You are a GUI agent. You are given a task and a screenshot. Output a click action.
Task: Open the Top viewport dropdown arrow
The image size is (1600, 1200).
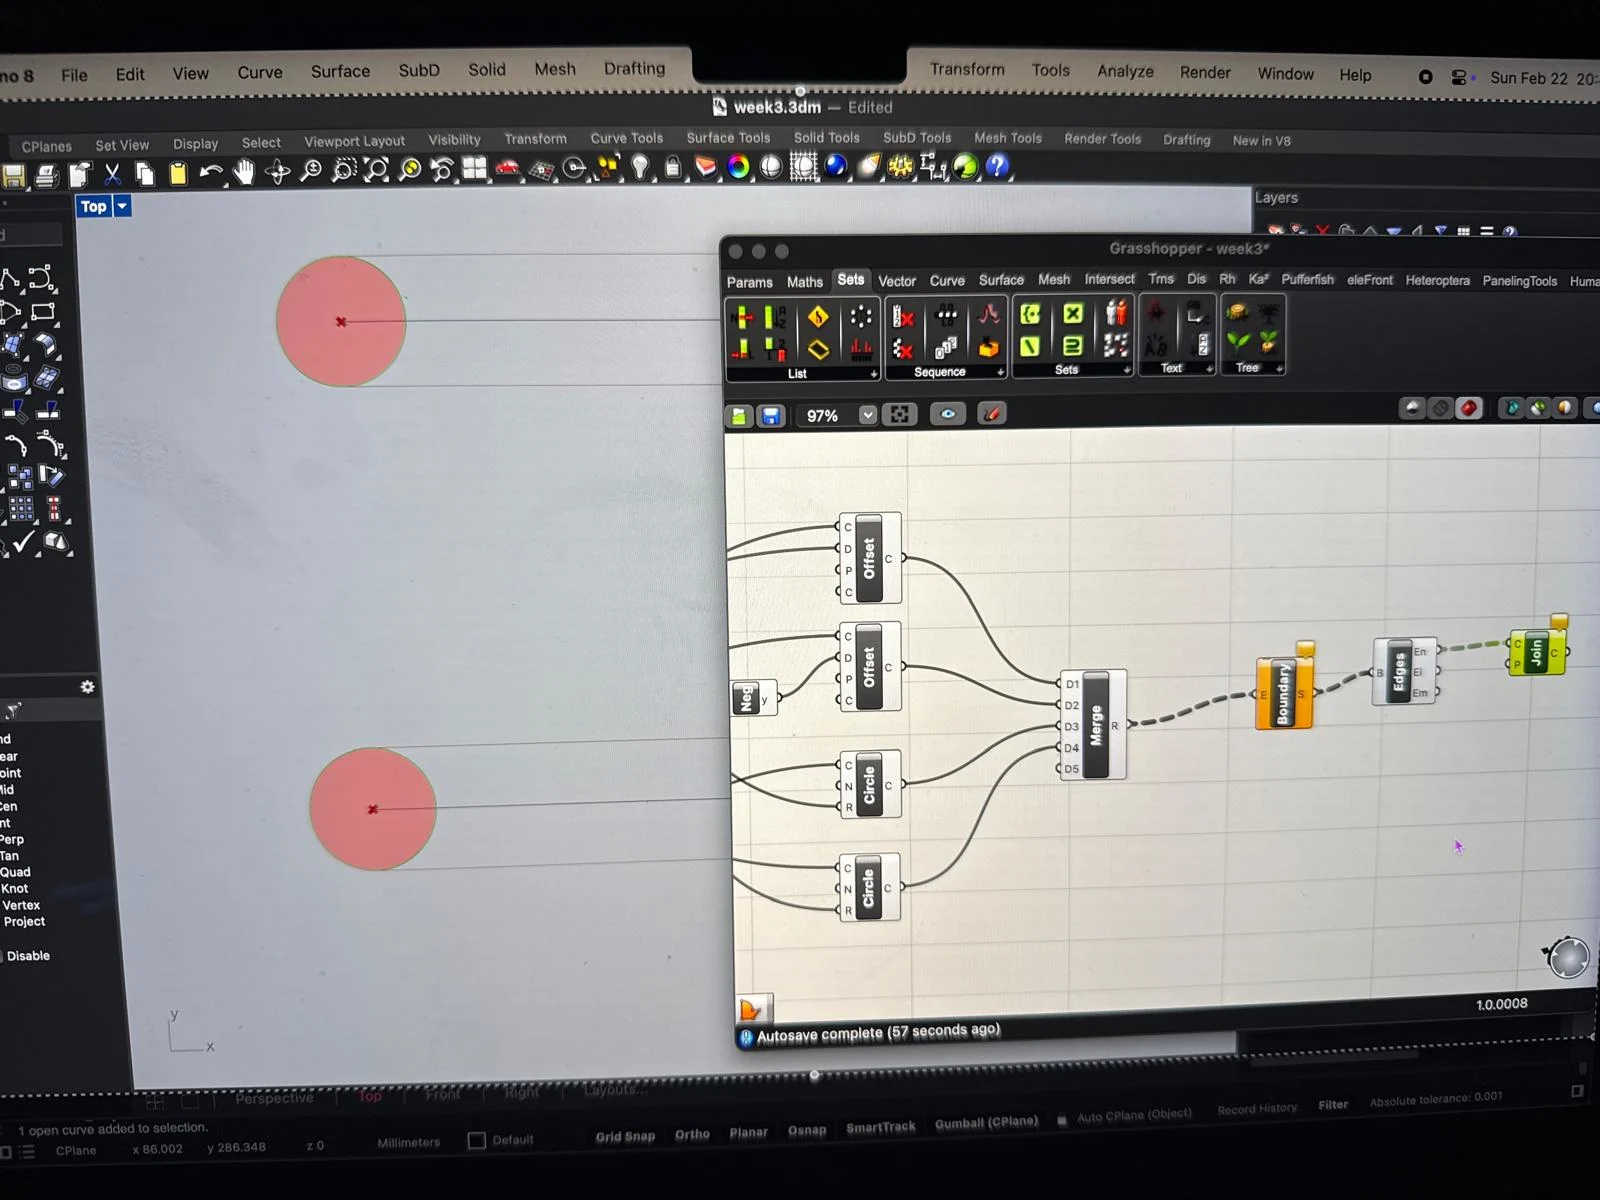(122, 206)
